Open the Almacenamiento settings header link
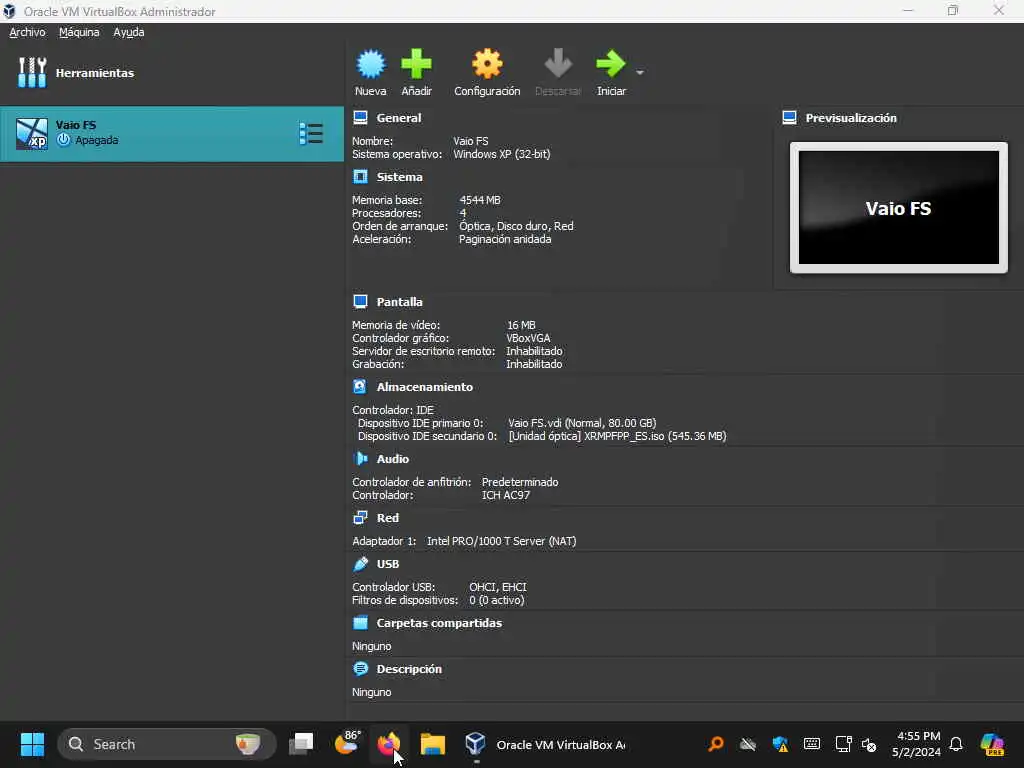1024x768 pixels. [424, 387]
